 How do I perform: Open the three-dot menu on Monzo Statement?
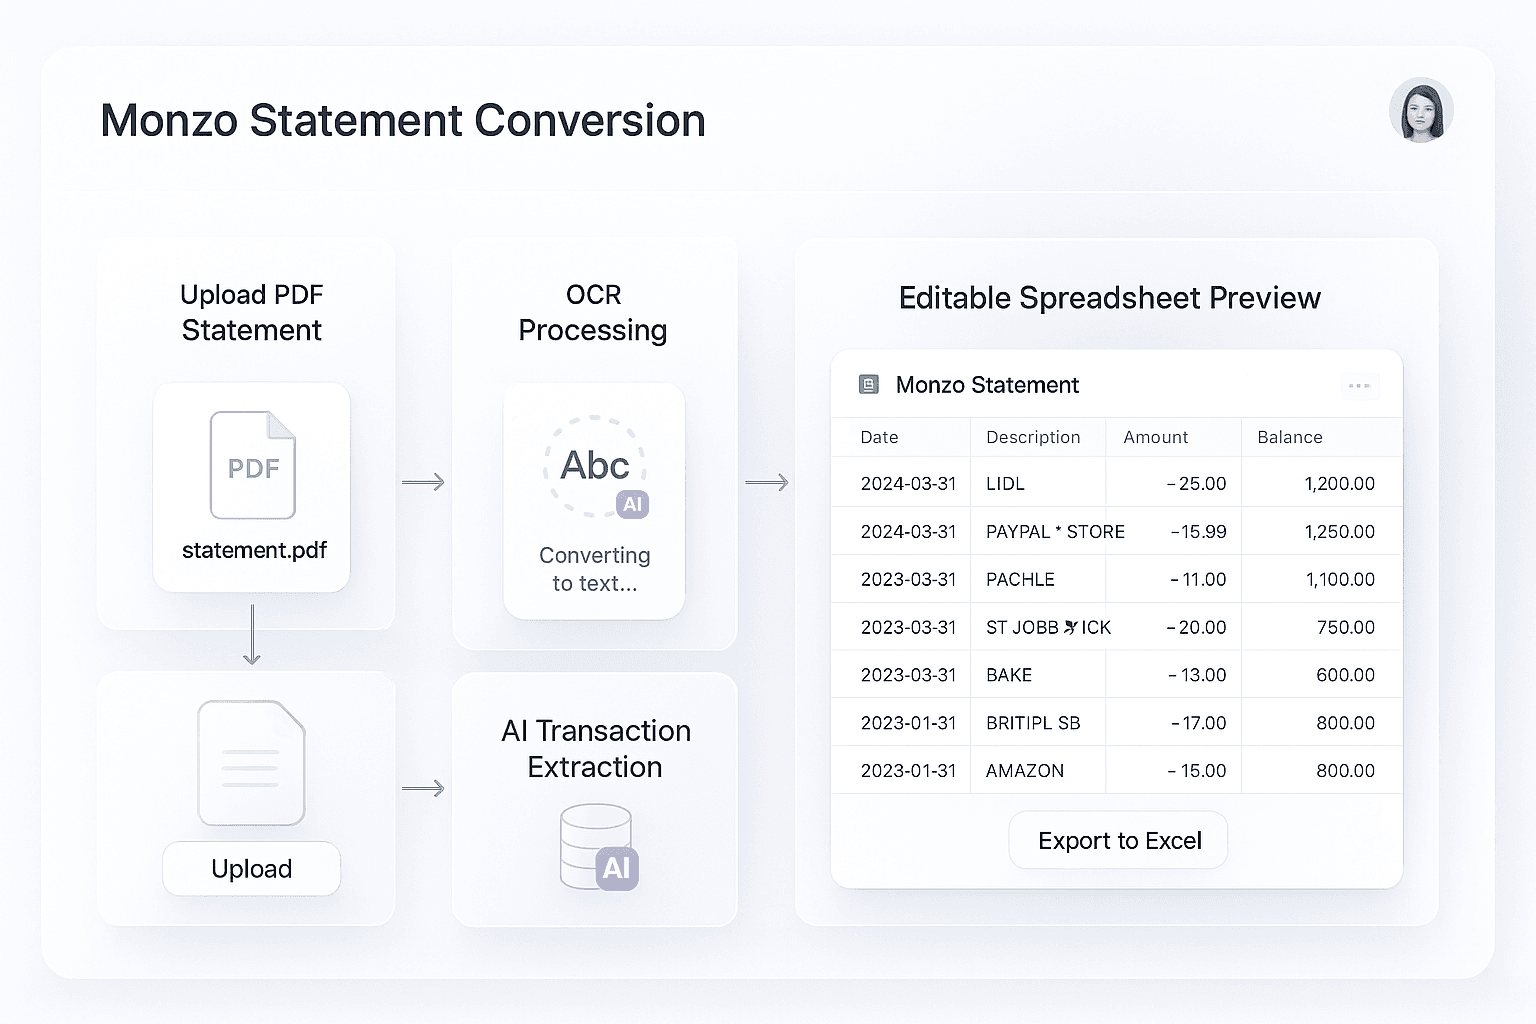click(x=1359, y=385)
